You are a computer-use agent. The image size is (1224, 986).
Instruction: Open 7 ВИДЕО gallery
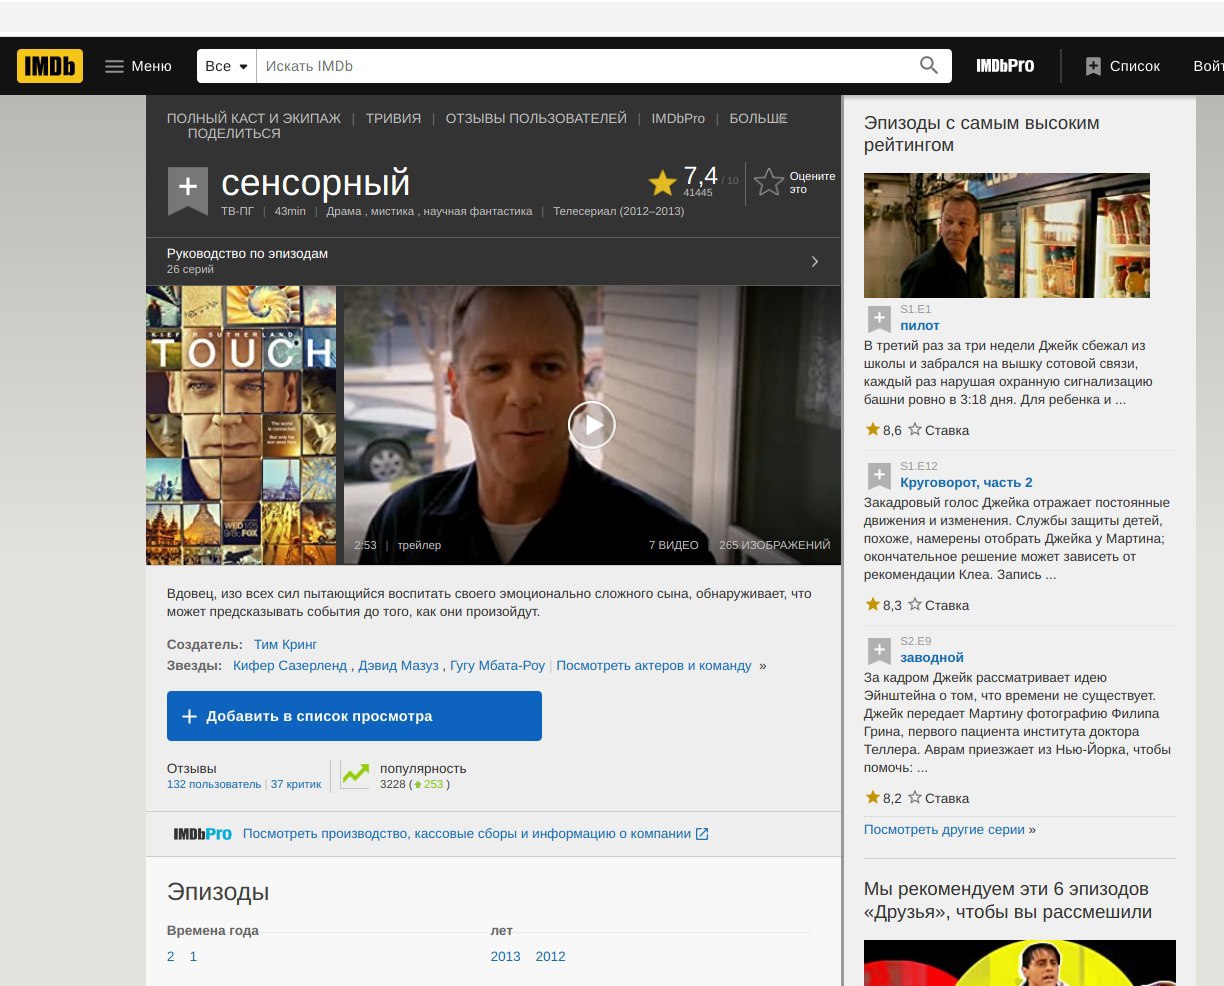click(x=674, y=545)
